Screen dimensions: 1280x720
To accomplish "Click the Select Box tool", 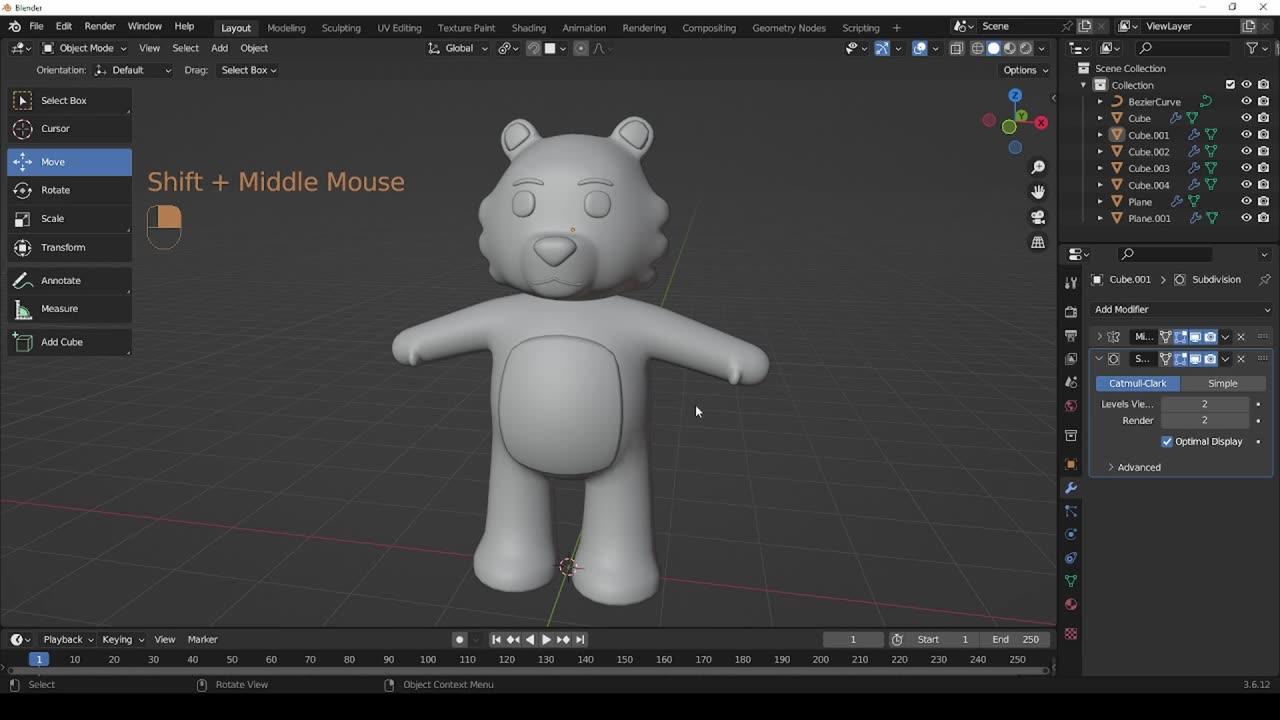I will coord(69,100).
